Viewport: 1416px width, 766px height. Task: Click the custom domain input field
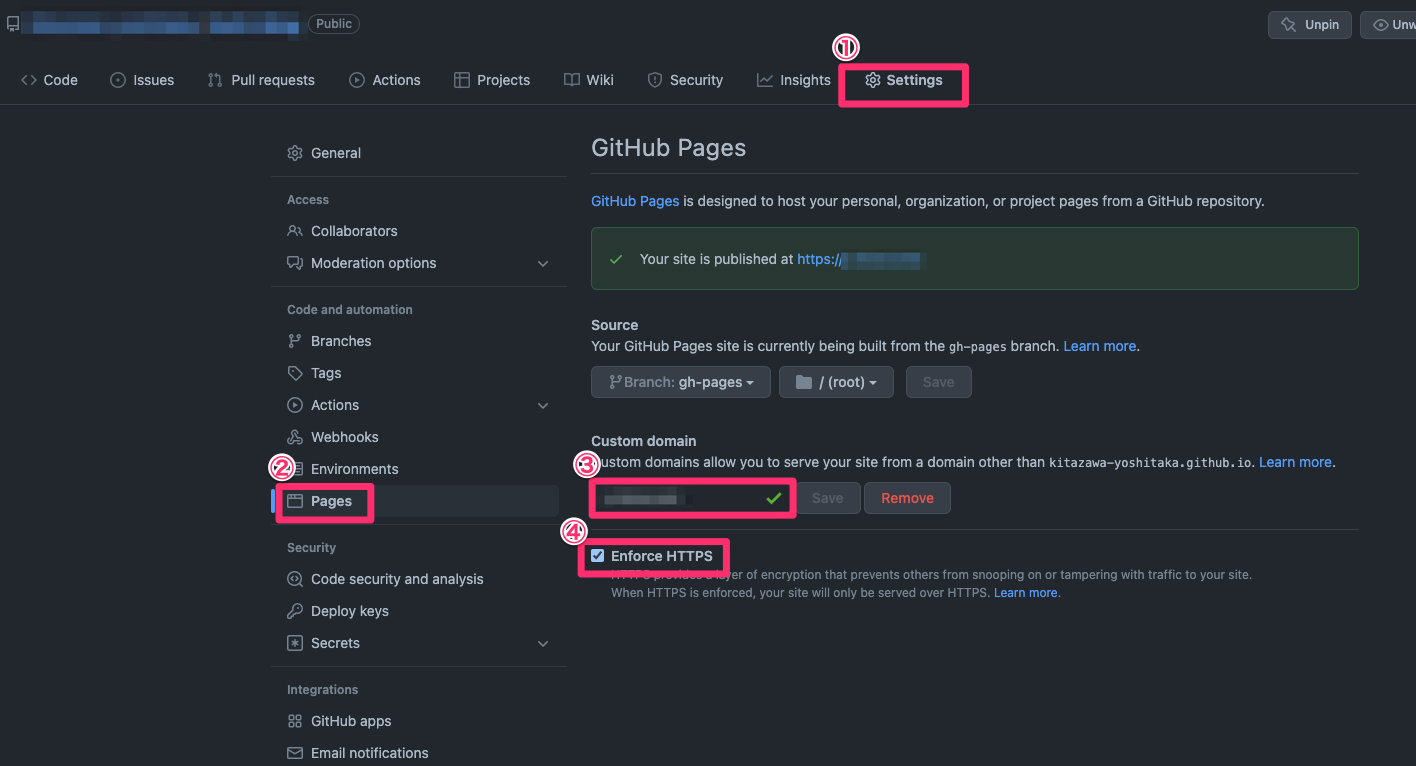[692, 498]
